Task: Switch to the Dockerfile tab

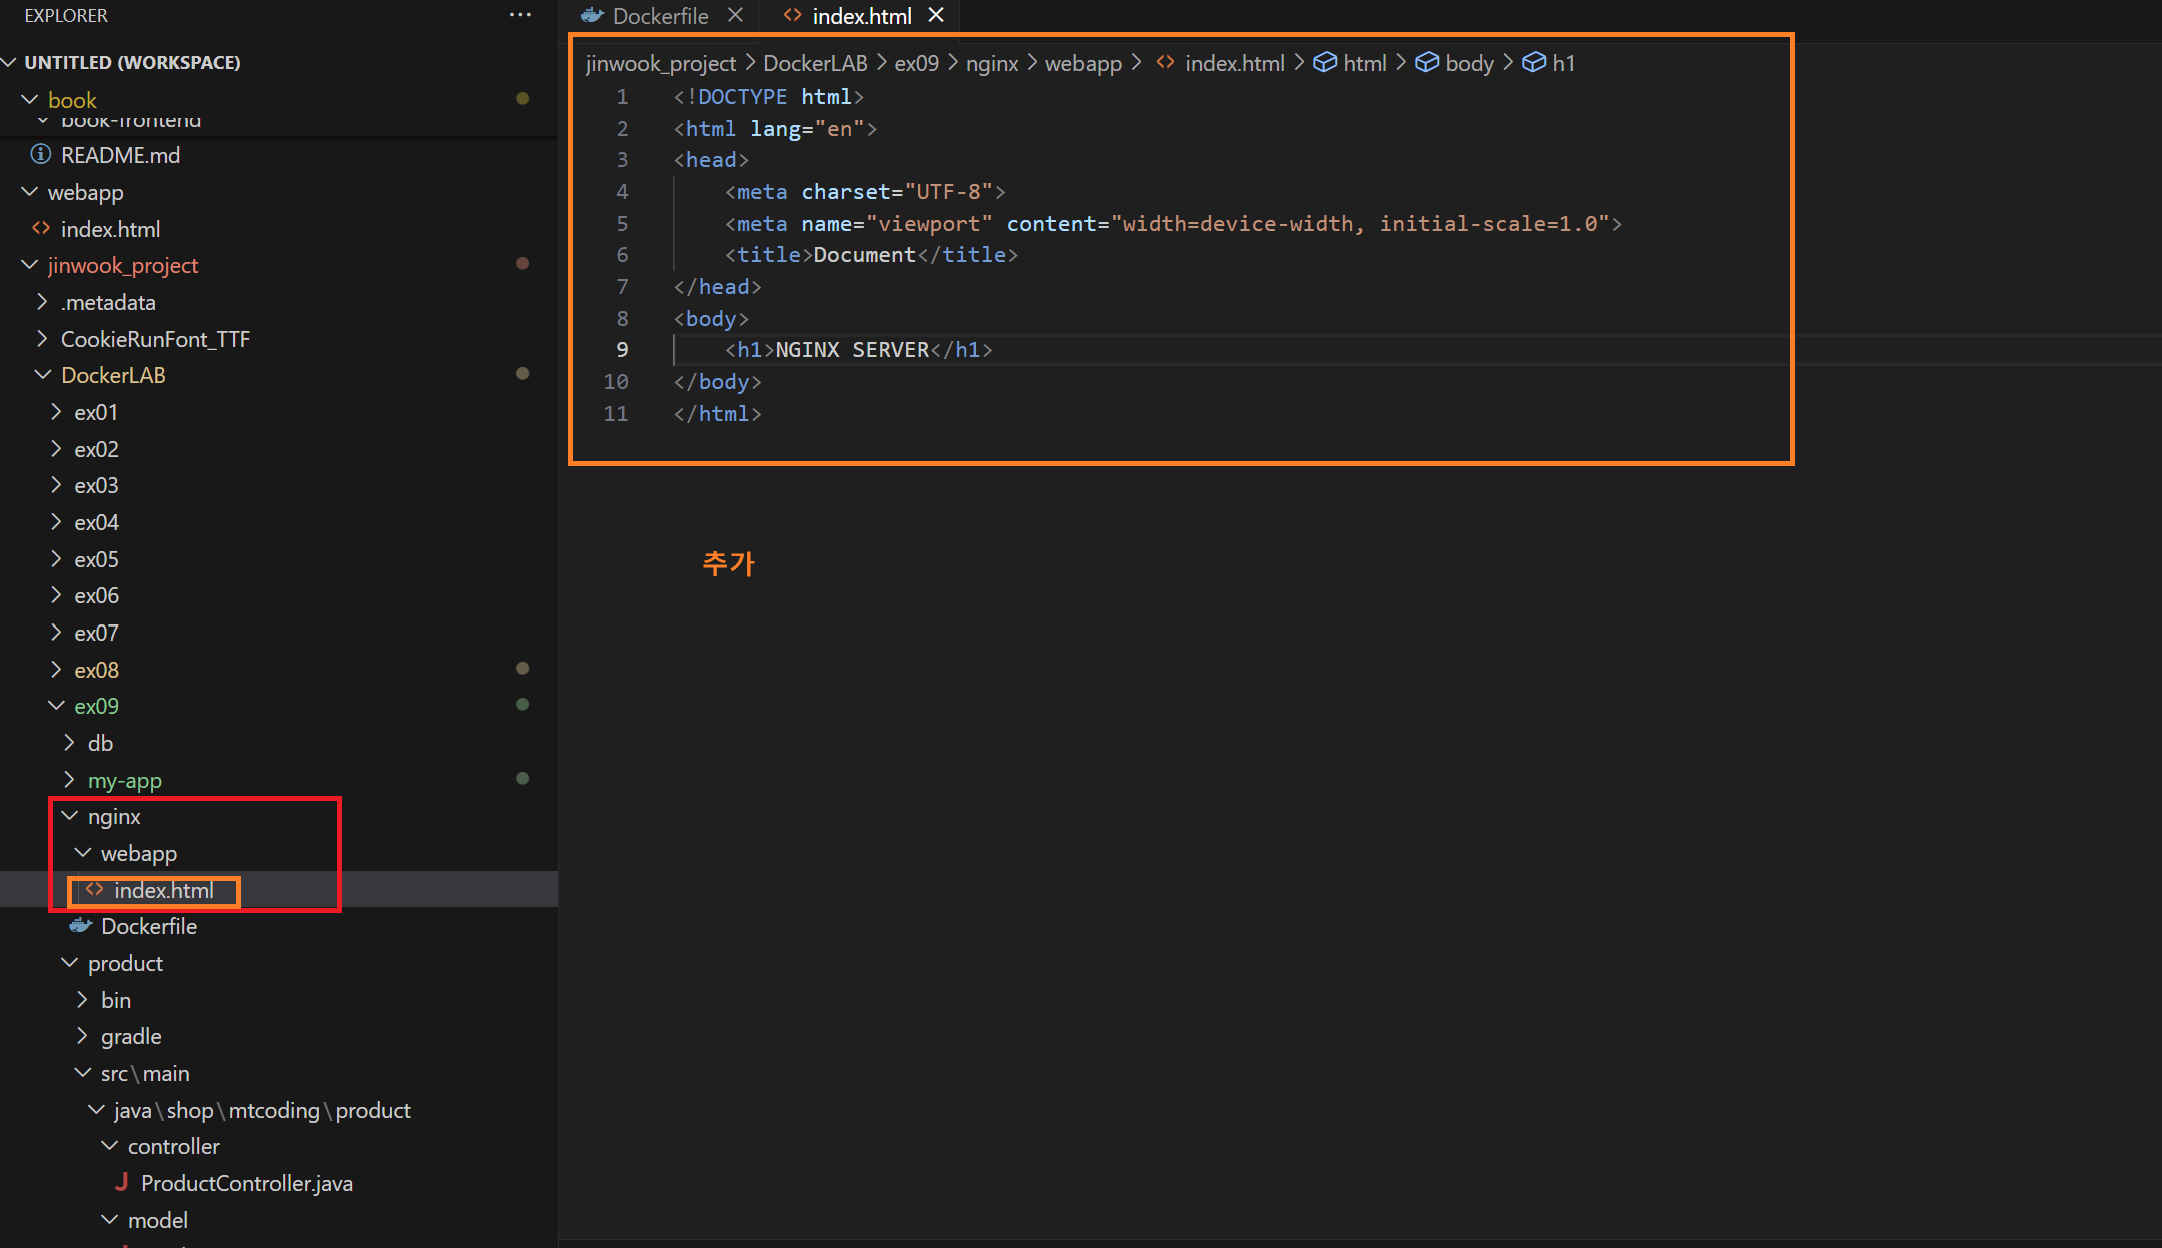Action: click(x=660, y=16)
